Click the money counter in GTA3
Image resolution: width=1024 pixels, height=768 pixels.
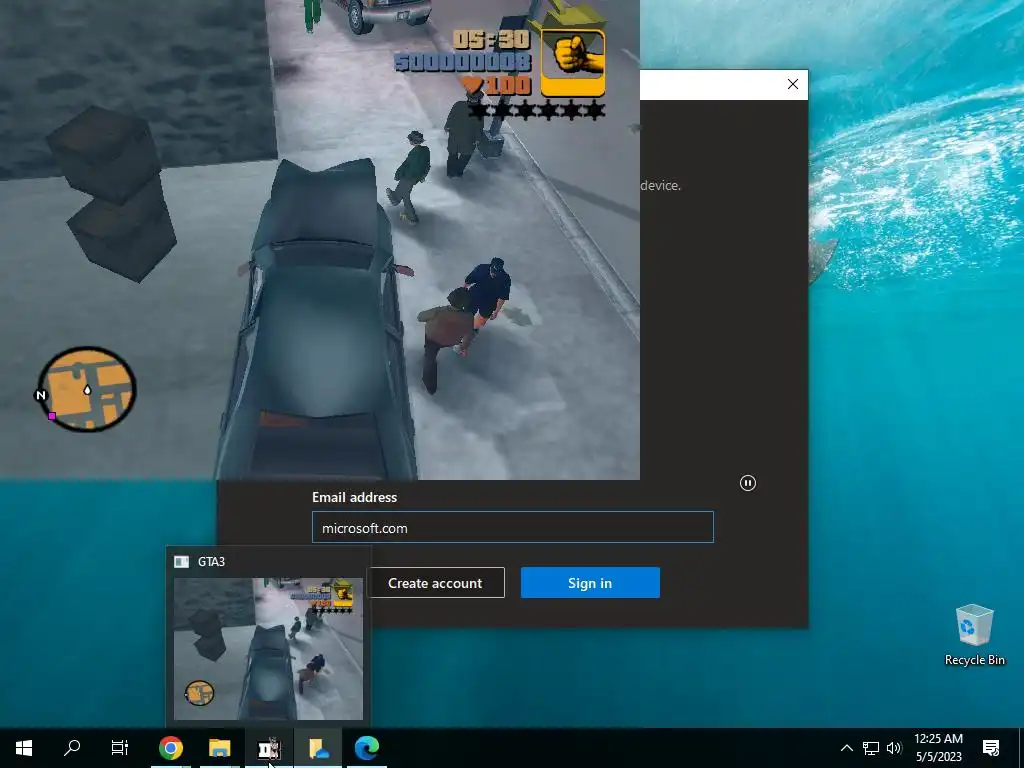point(462,63)
